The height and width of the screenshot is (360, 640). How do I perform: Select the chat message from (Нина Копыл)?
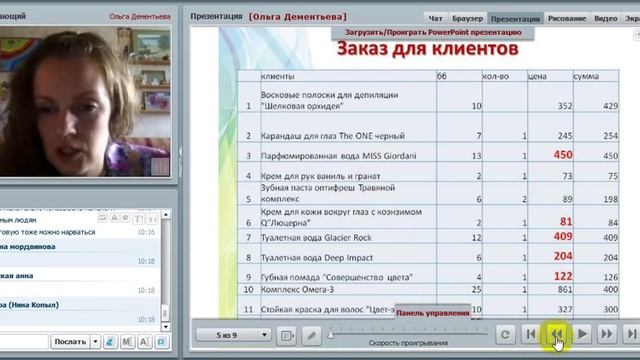(80, 311)
